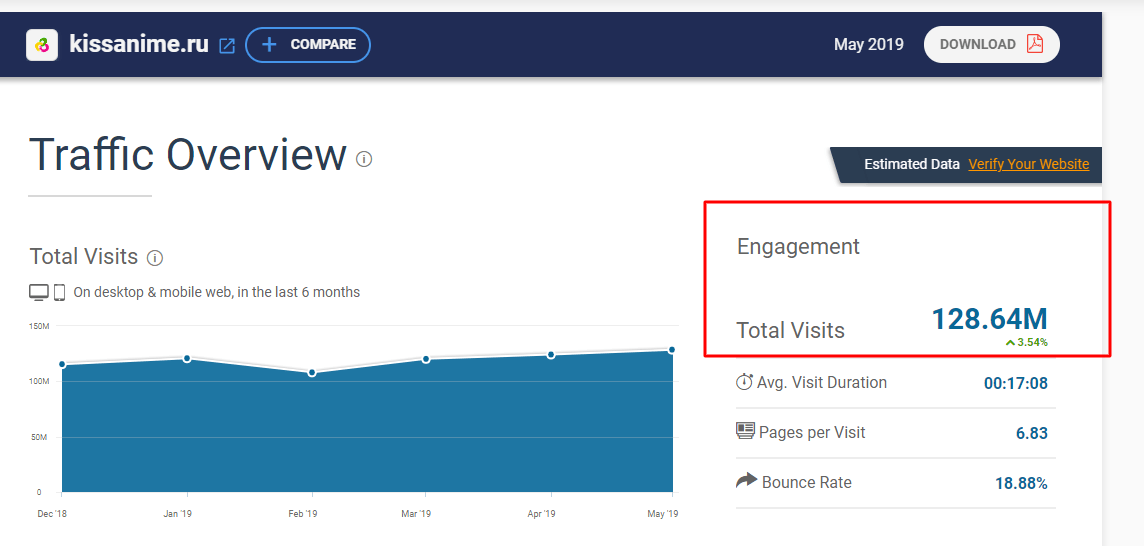Click the Bounce Rate arrow icon
This screenshot has width=1144, height=546.
click(x=746, y=481)
